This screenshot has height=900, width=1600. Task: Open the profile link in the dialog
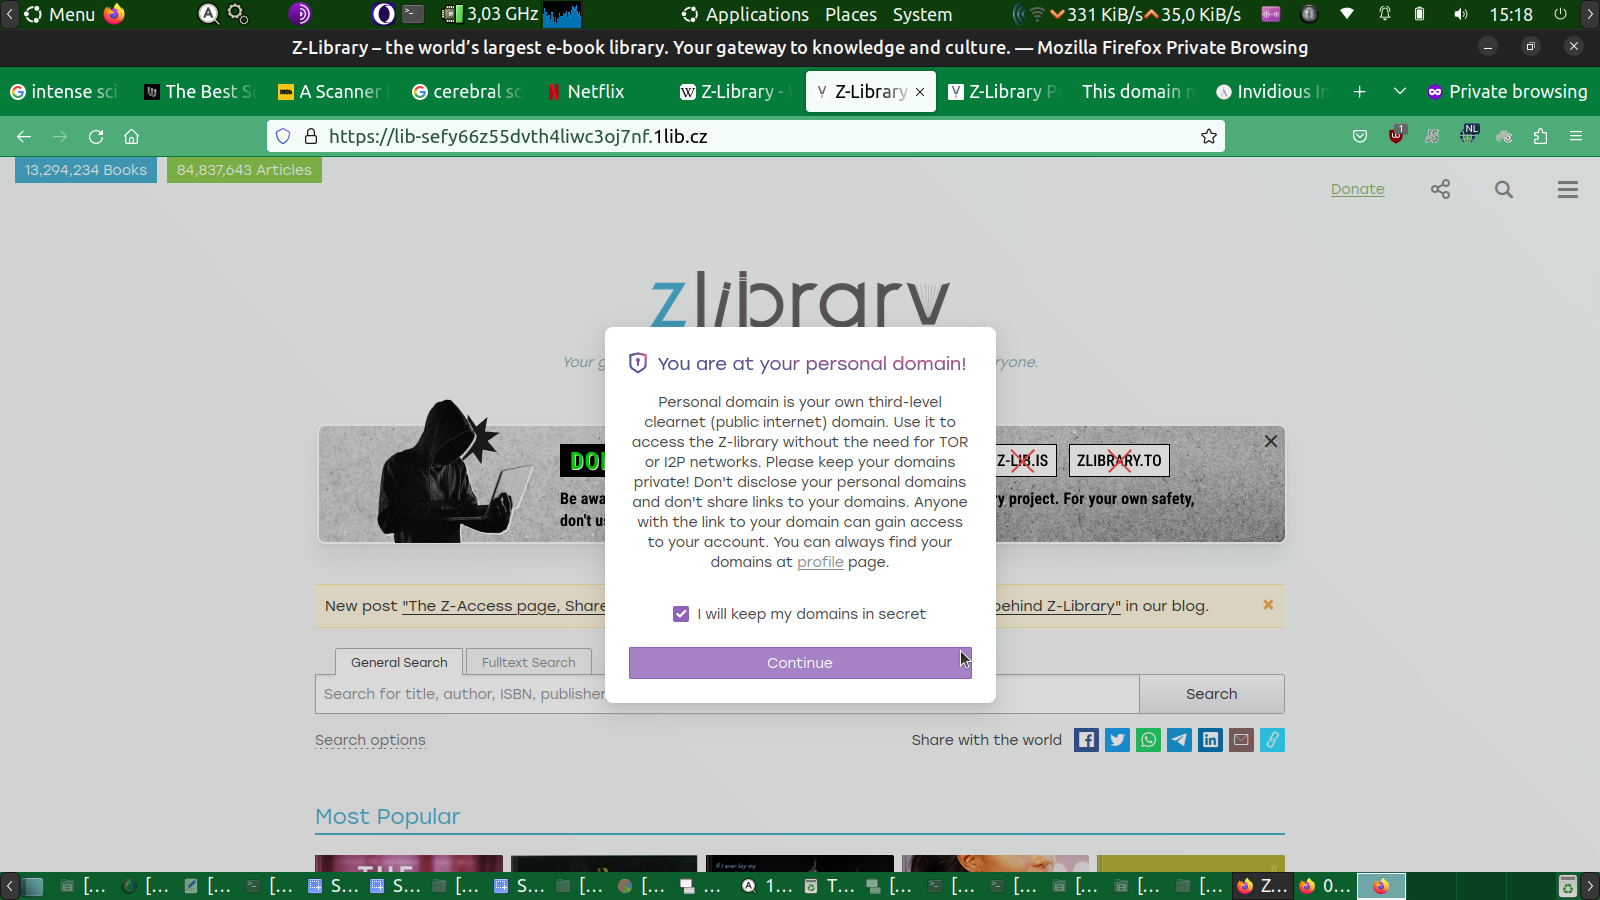(820, 562)
